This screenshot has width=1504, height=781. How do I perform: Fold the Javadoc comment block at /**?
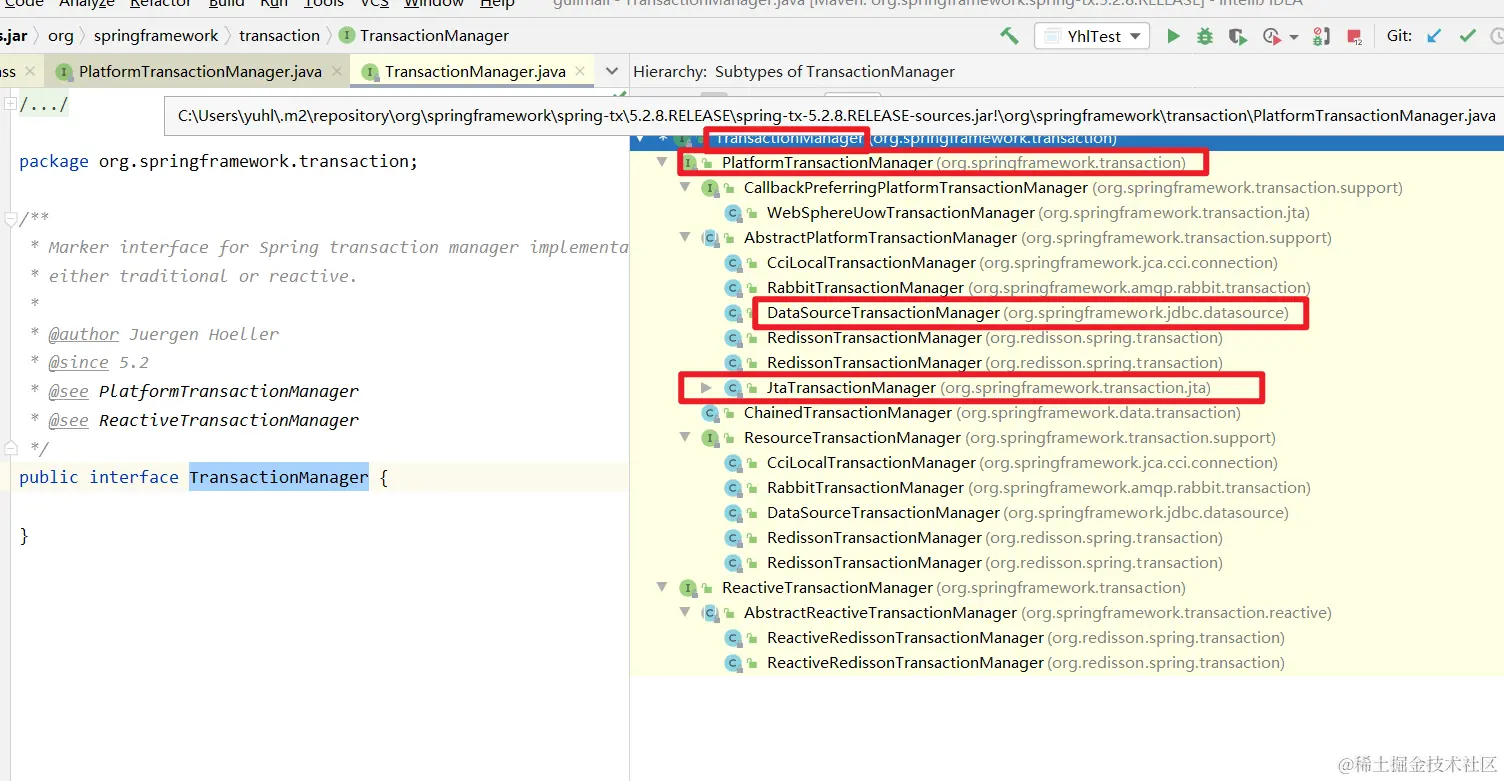click(x=10, y=219)
